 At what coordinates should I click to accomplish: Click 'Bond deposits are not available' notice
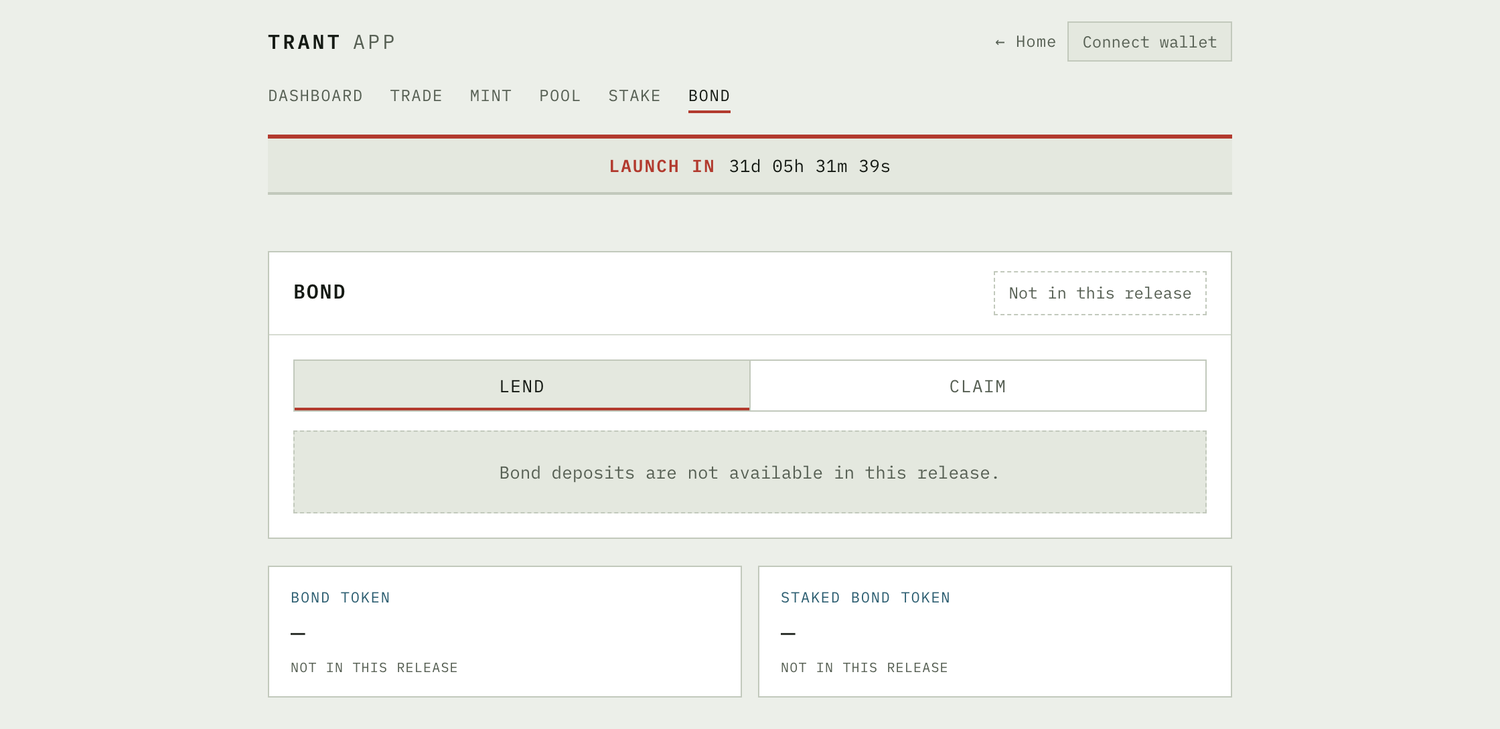pos(750,472)
